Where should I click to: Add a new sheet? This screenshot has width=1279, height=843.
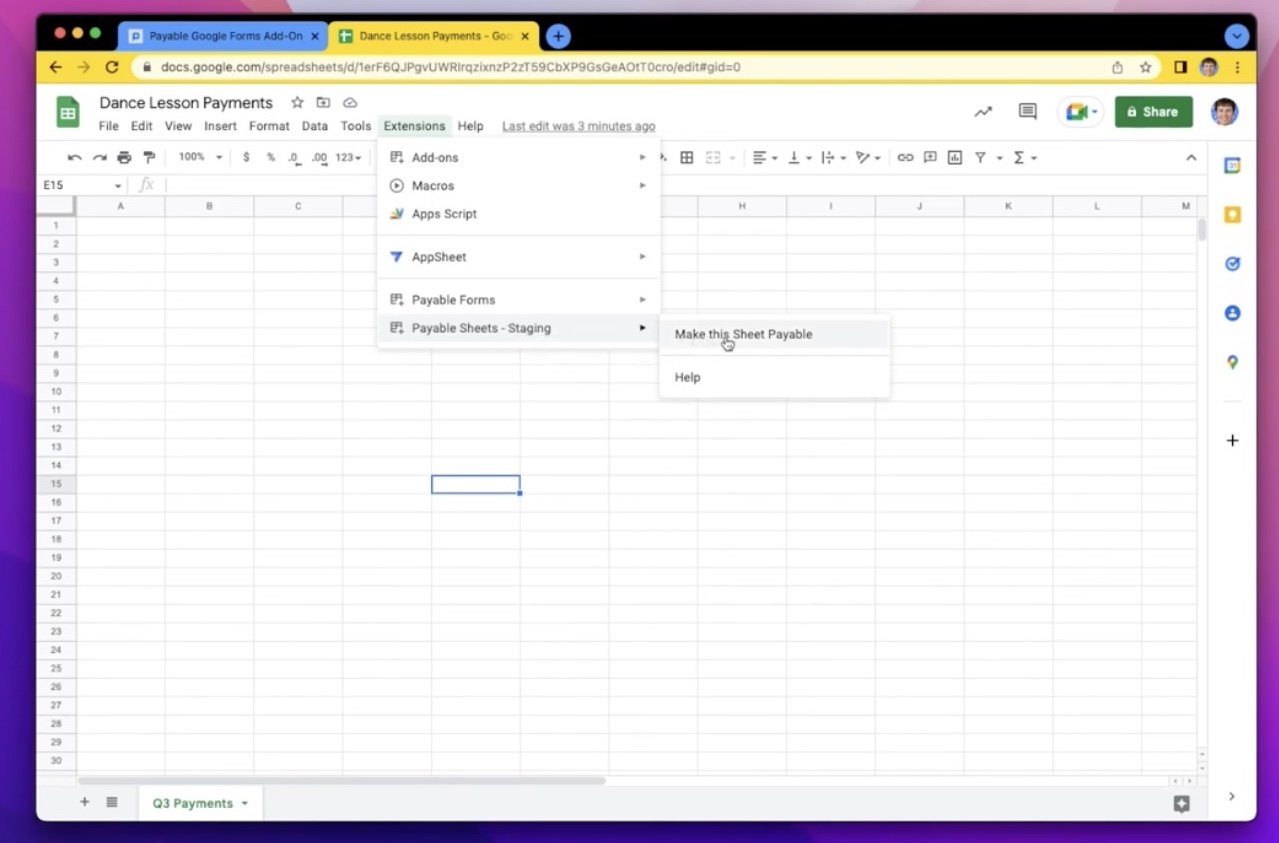[84, 802]
